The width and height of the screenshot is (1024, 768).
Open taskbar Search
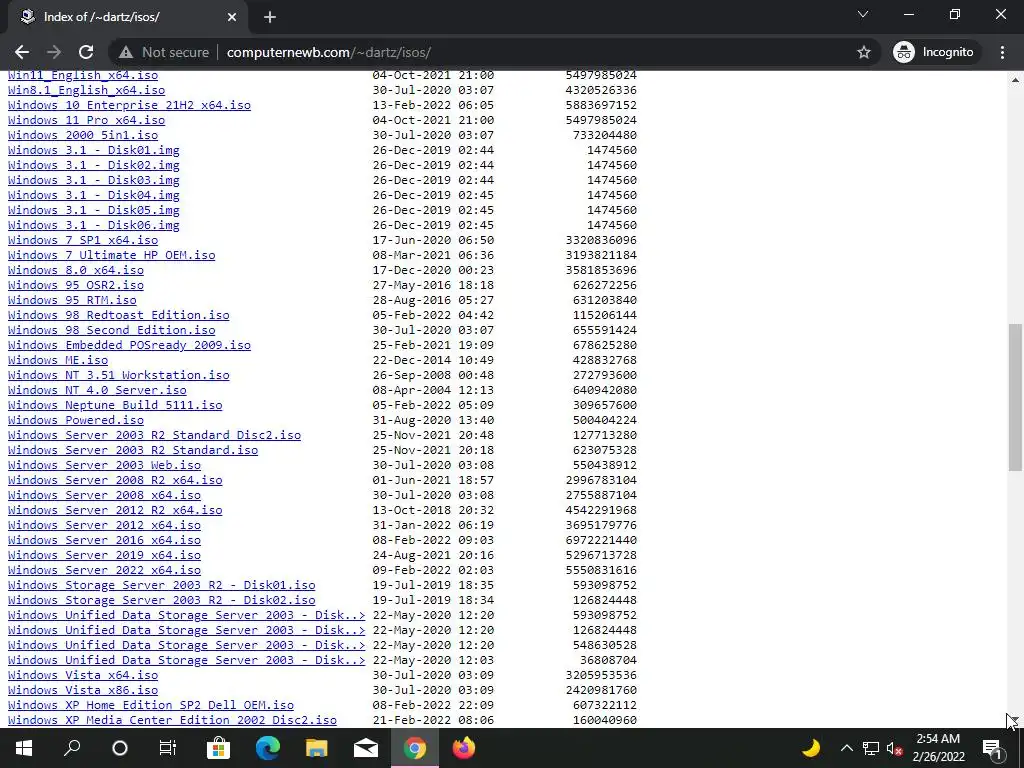tap(72, 748)
